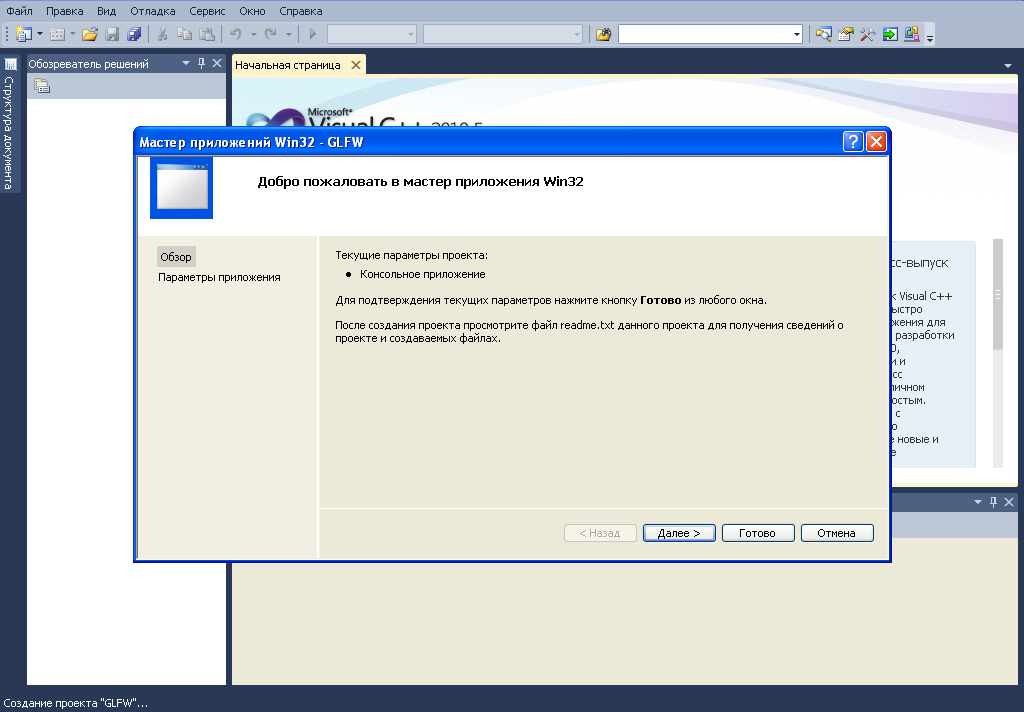
Task: Click the Undo arrow icon
Action: tap(236, 34)
